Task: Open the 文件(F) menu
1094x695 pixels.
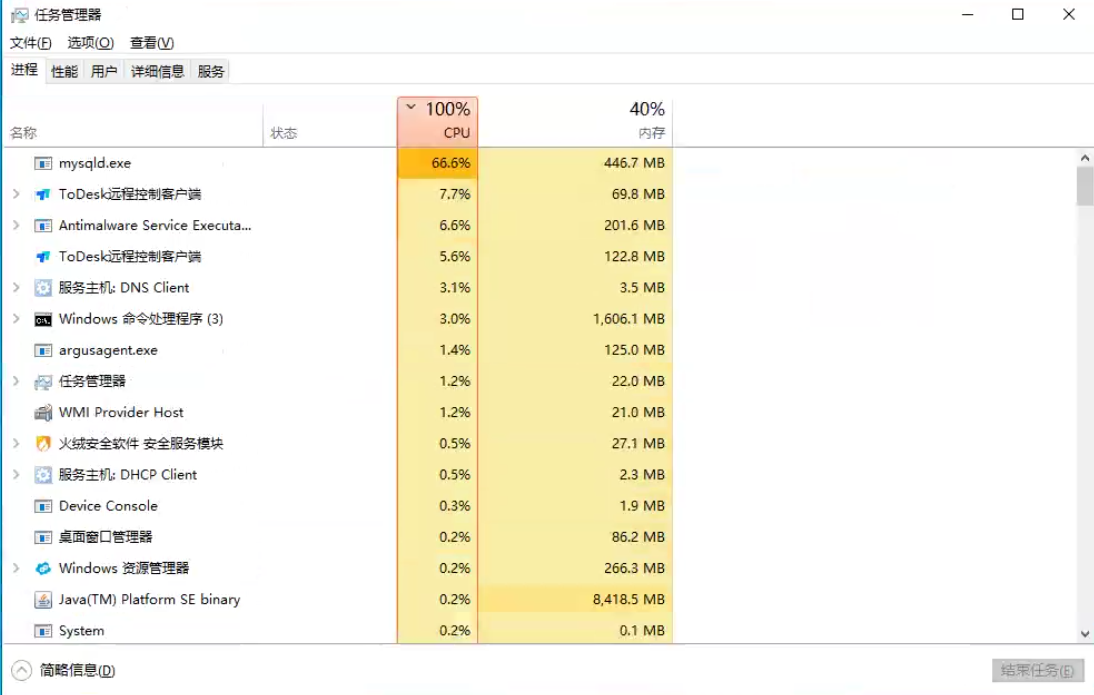Action: 31,43
